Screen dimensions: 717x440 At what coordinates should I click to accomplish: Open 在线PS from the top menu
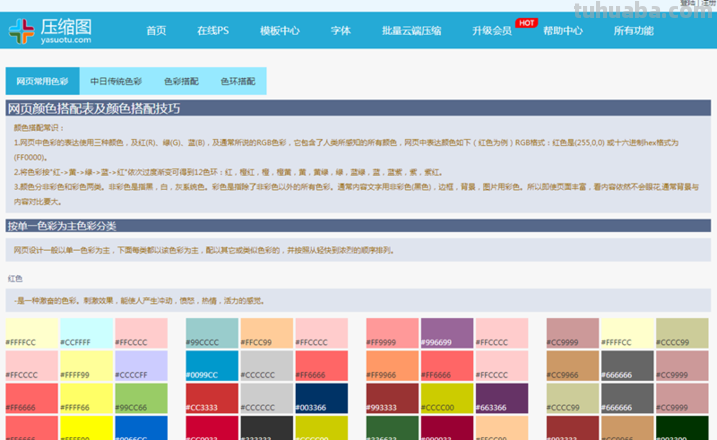[213, 31]
